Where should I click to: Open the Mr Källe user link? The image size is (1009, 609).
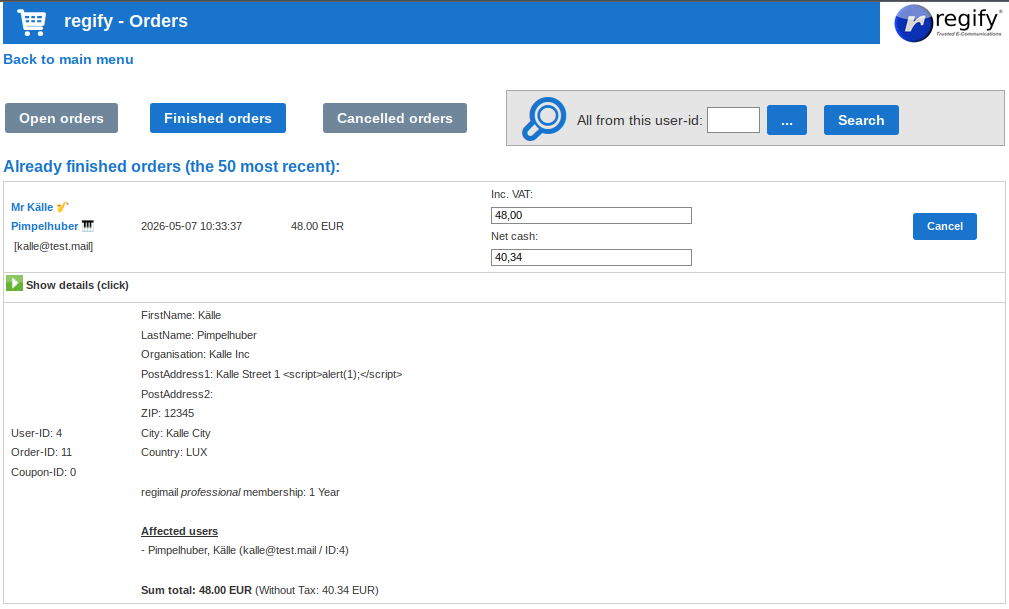(32, 207)
